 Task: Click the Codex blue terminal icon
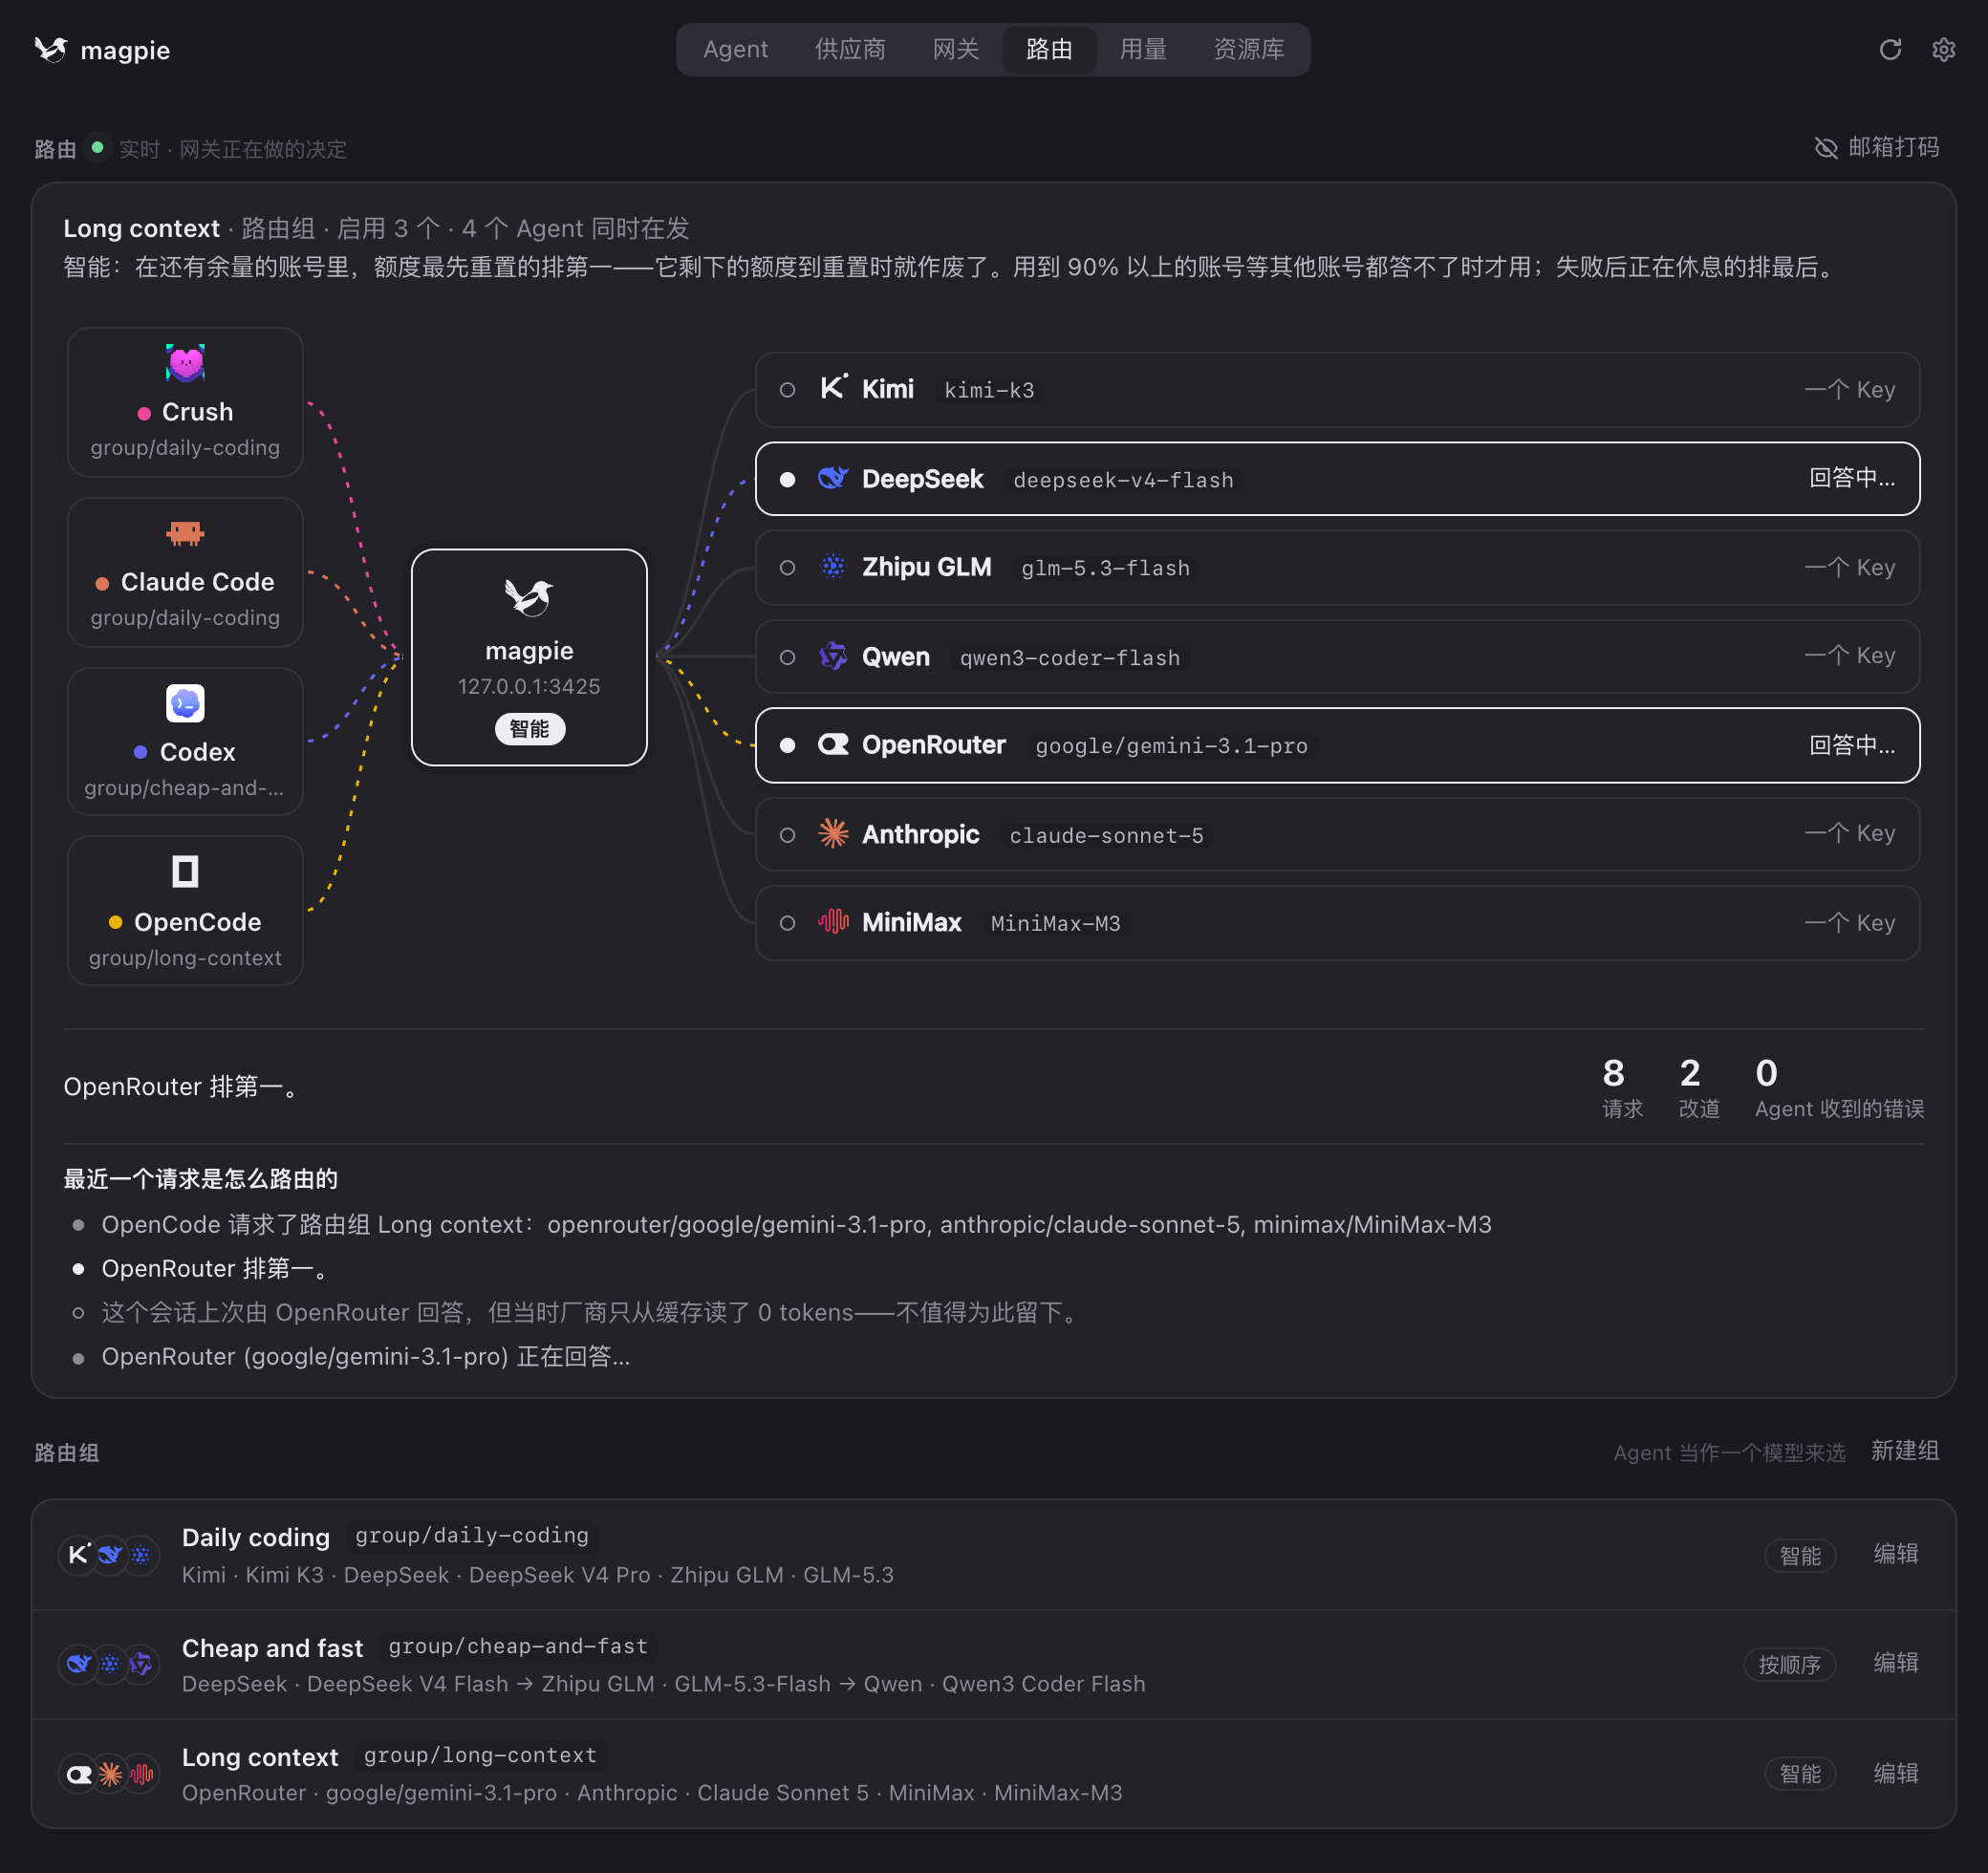coord(185,703)
